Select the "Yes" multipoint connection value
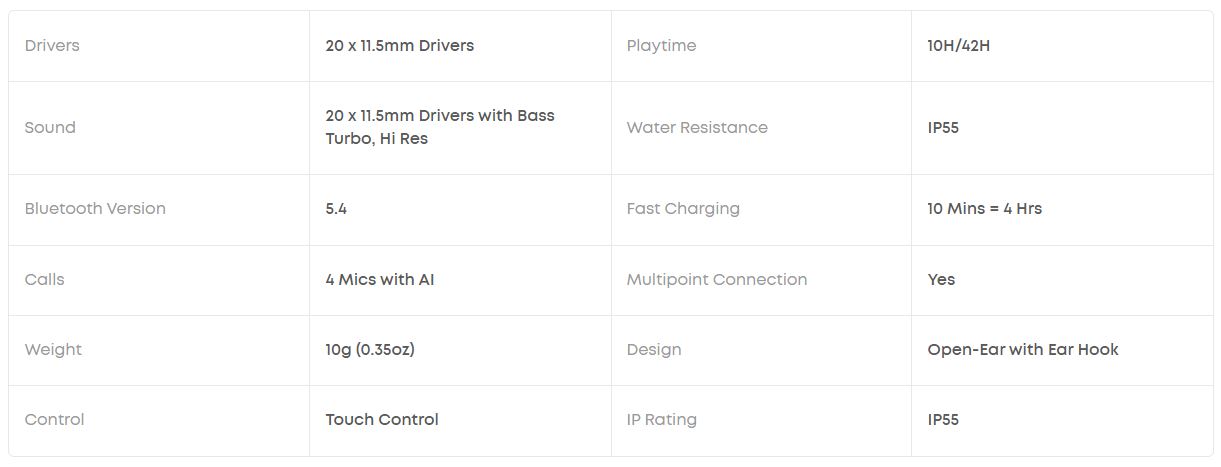Screen dimensions: 1221x467 click(941, 280)
